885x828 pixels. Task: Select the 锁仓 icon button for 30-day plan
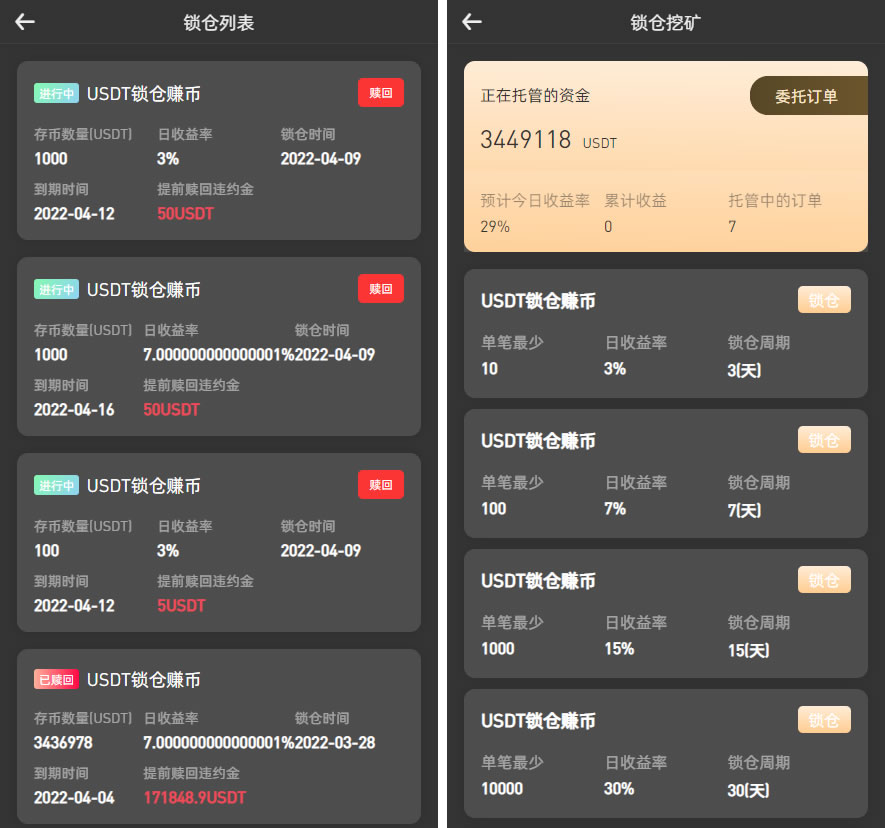click(x=823, y=719)
